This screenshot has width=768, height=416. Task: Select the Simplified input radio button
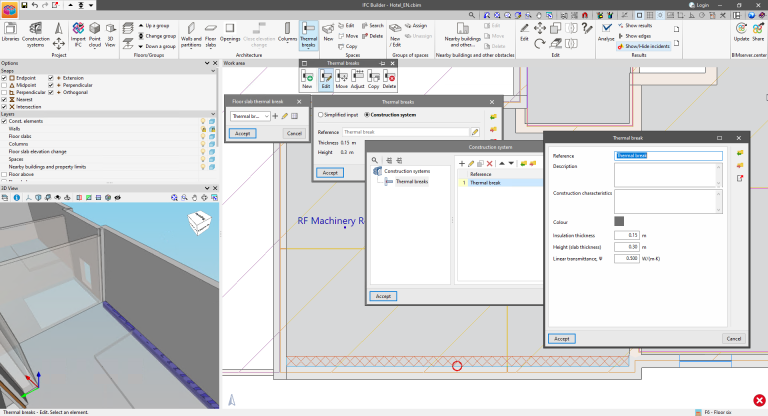(x=320, y=115)
